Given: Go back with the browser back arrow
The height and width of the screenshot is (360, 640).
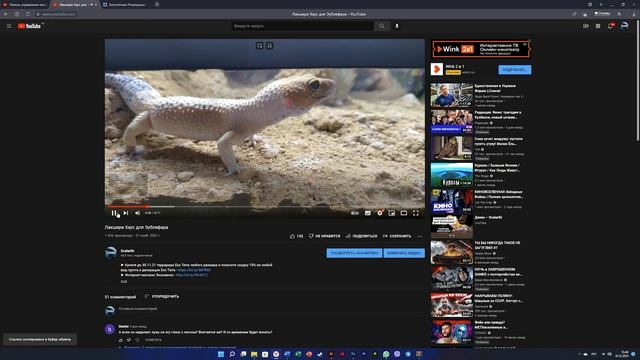Looking at the screenshot, I should [6, 14].
